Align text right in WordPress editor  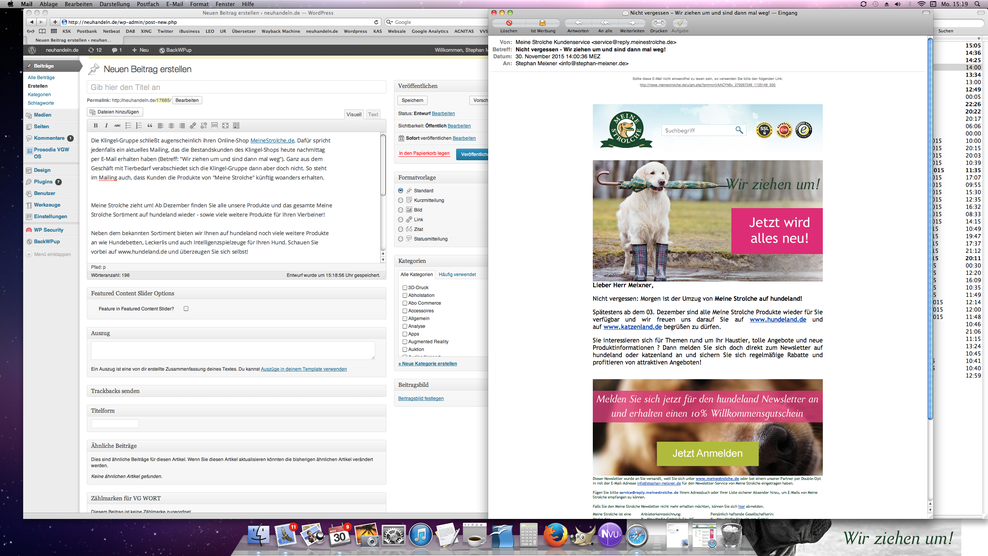[182, 125]
